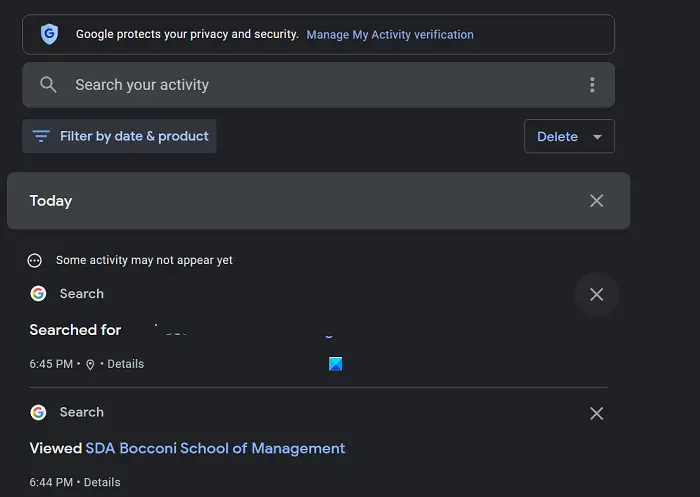Image resolution: width=700 pixels, height=497 pixels.
Task: Click the Google logo of 6:44 PM entry
Action: coord(38,412)
